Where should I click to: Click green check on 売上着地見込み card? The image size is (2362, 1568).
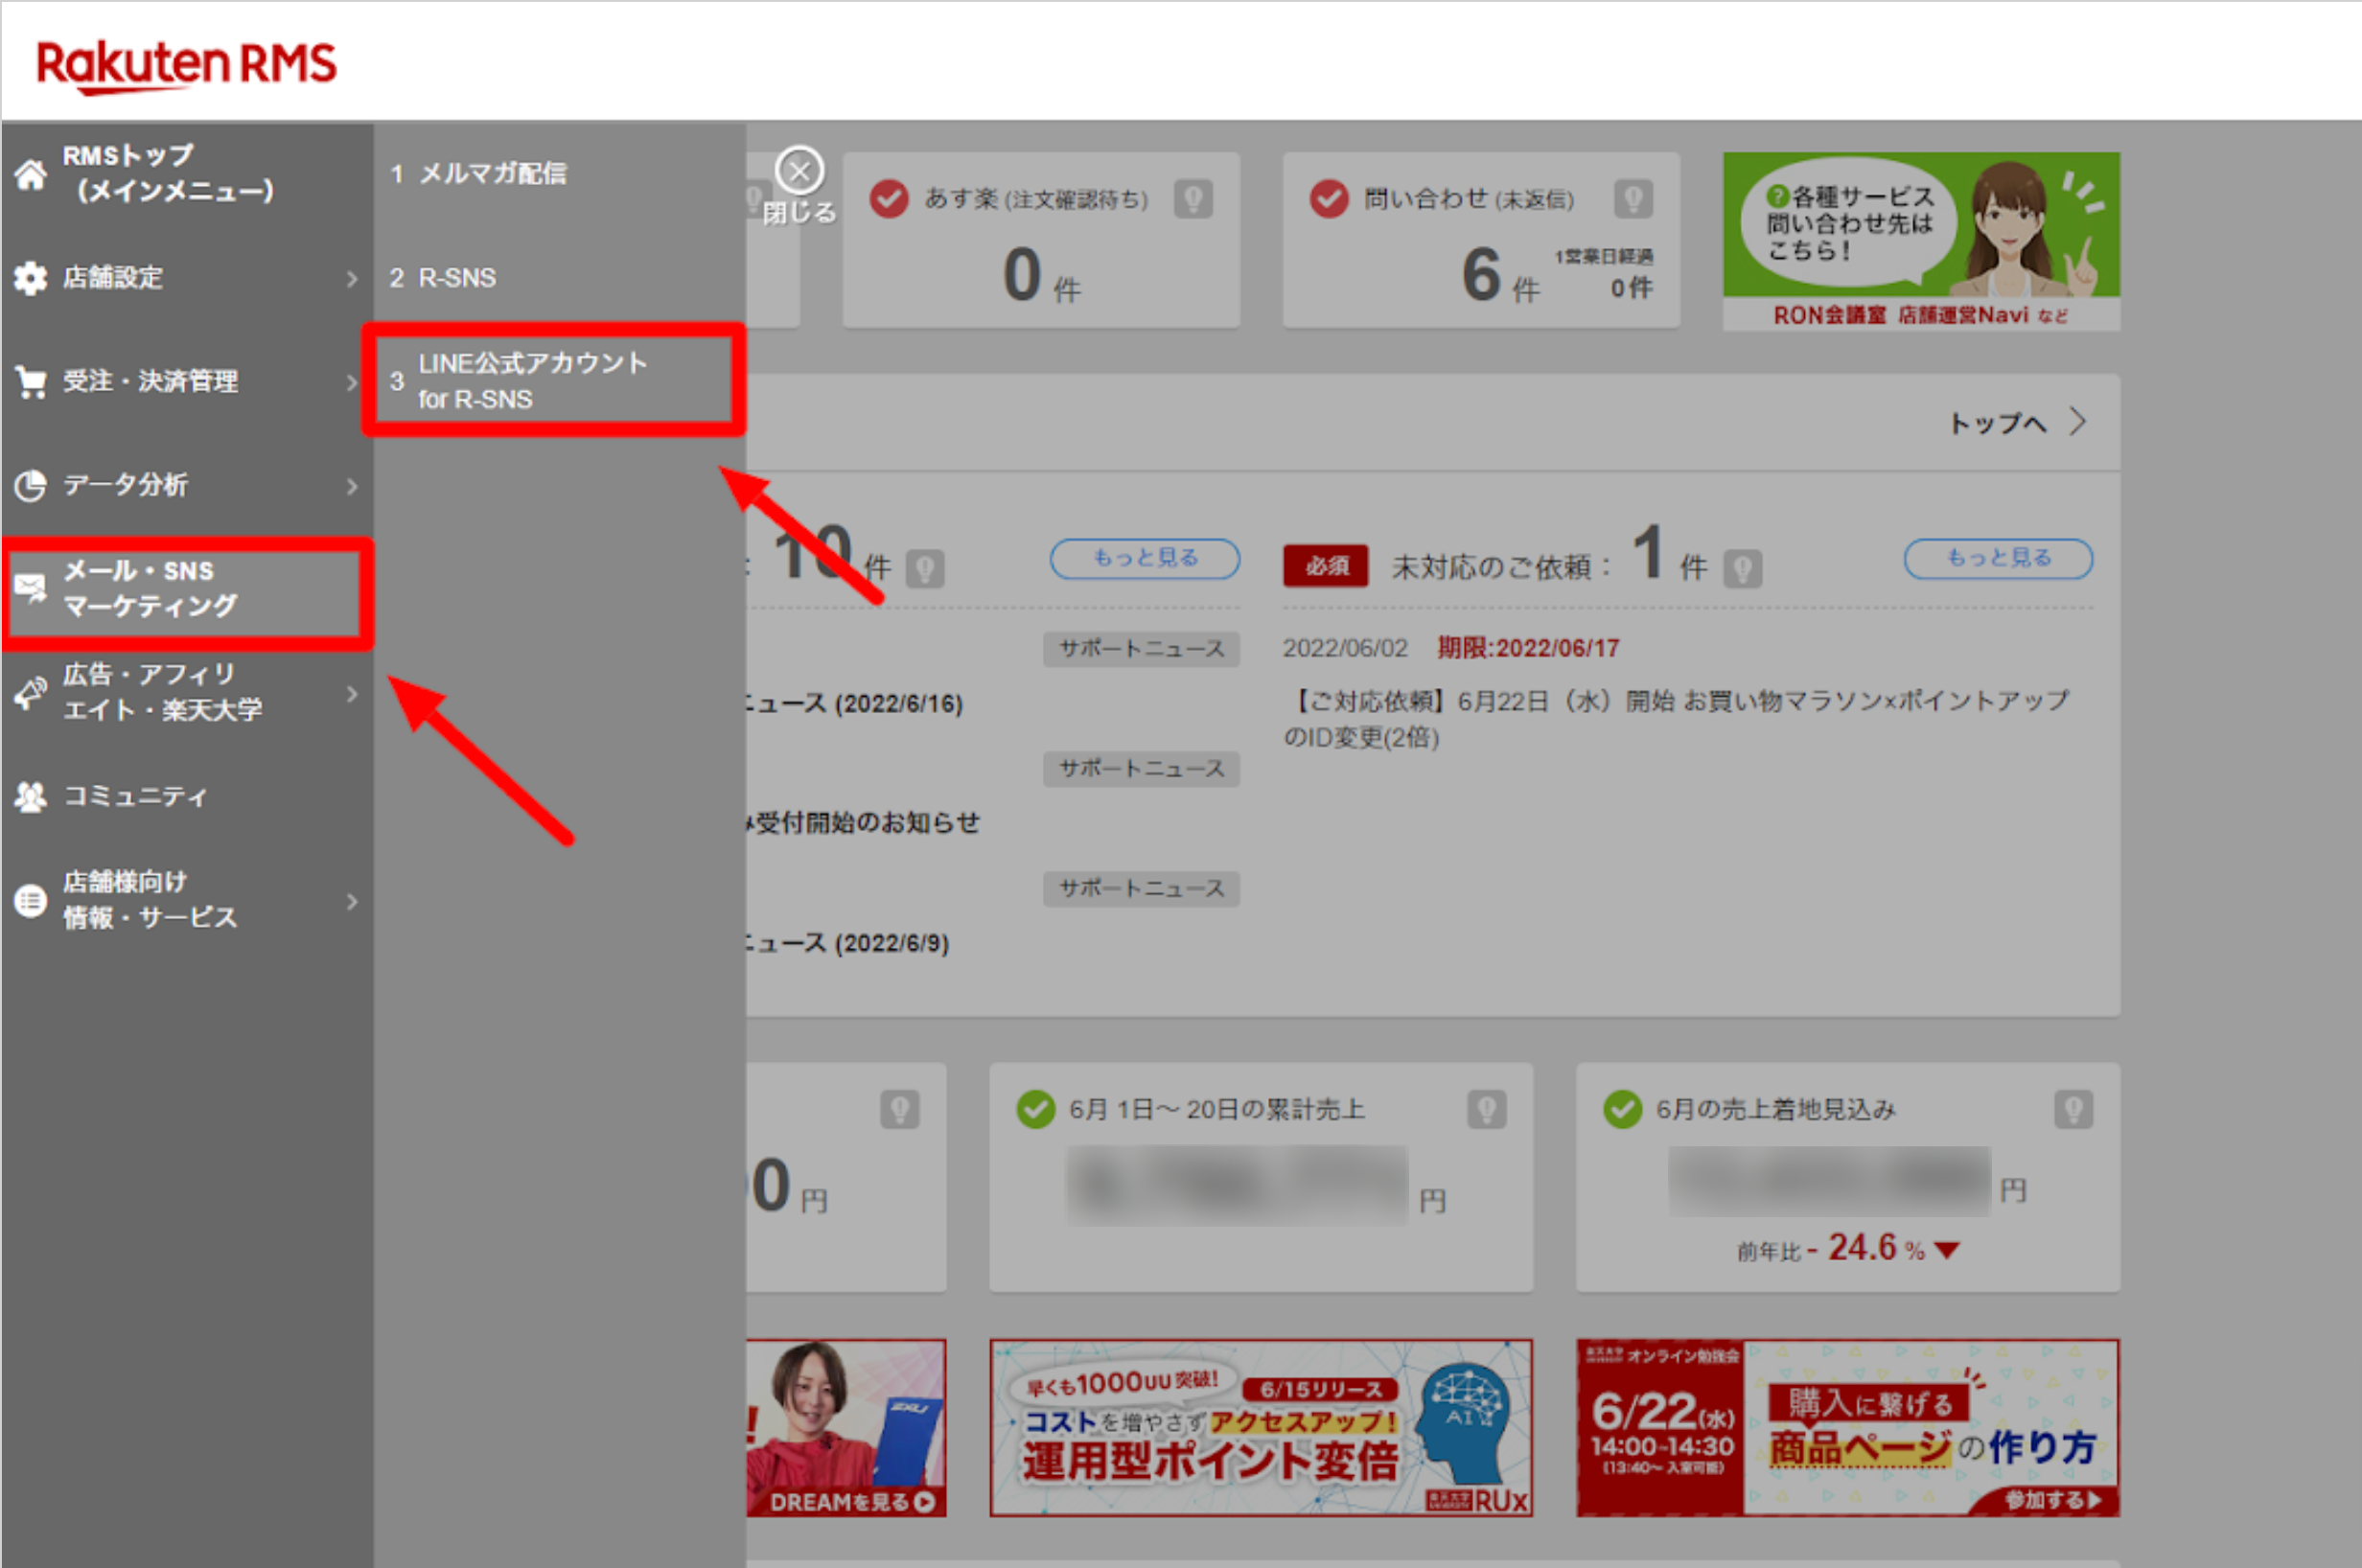[x=1623, y=1109]
